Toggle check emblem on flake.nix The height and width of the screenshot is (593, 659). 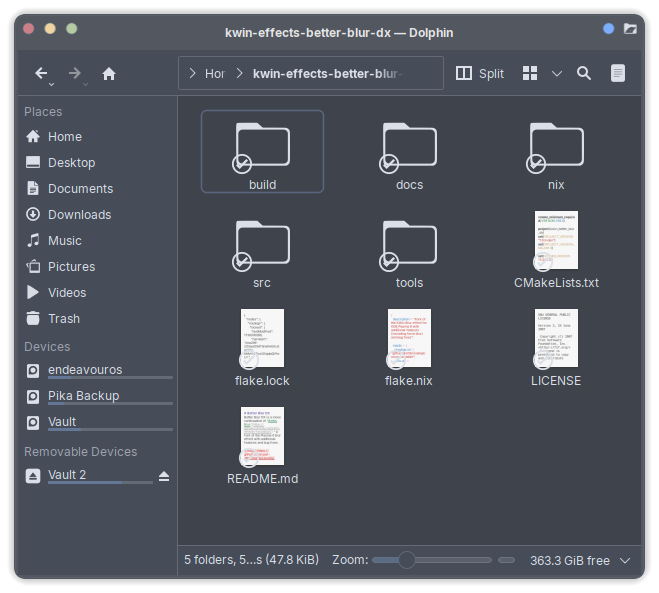(395, 360)
